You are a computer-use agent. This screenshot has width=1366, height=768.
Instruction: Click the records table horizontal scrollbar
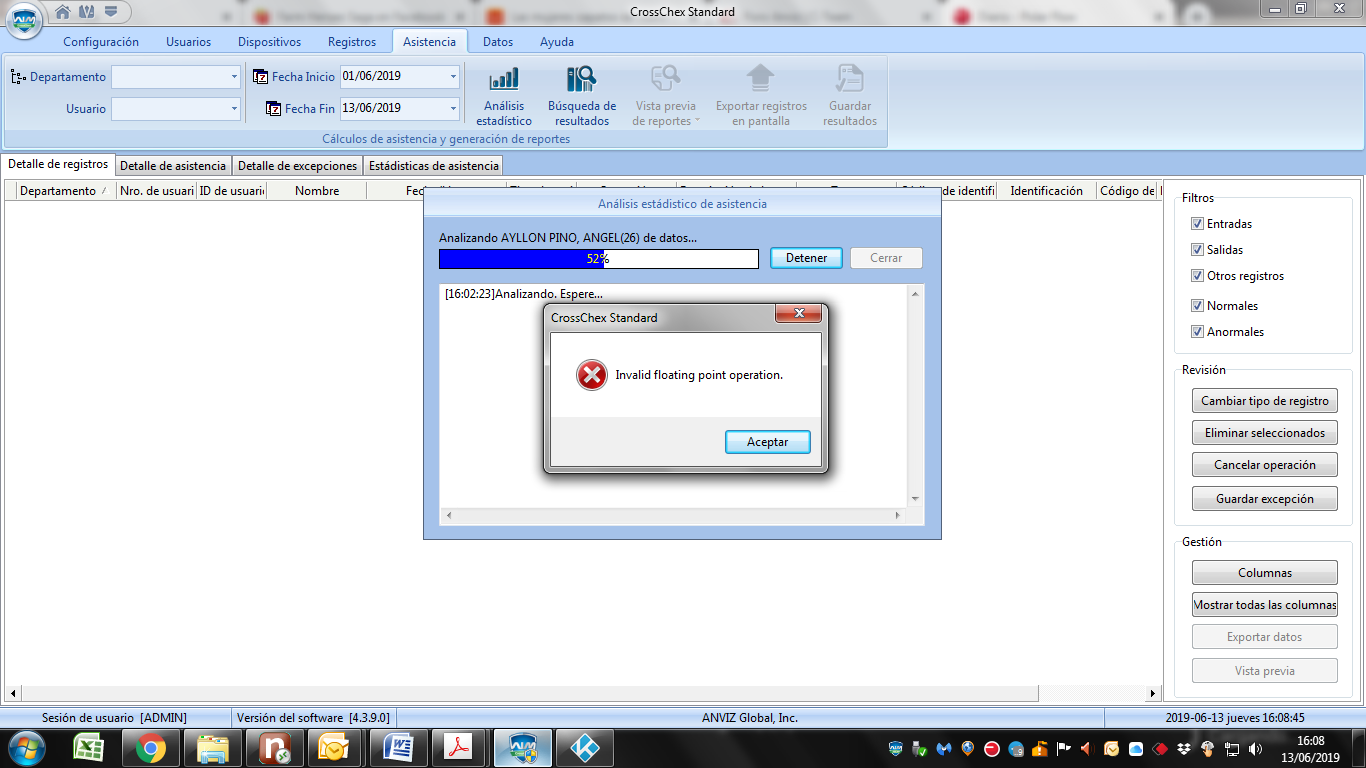coord(583,694)
